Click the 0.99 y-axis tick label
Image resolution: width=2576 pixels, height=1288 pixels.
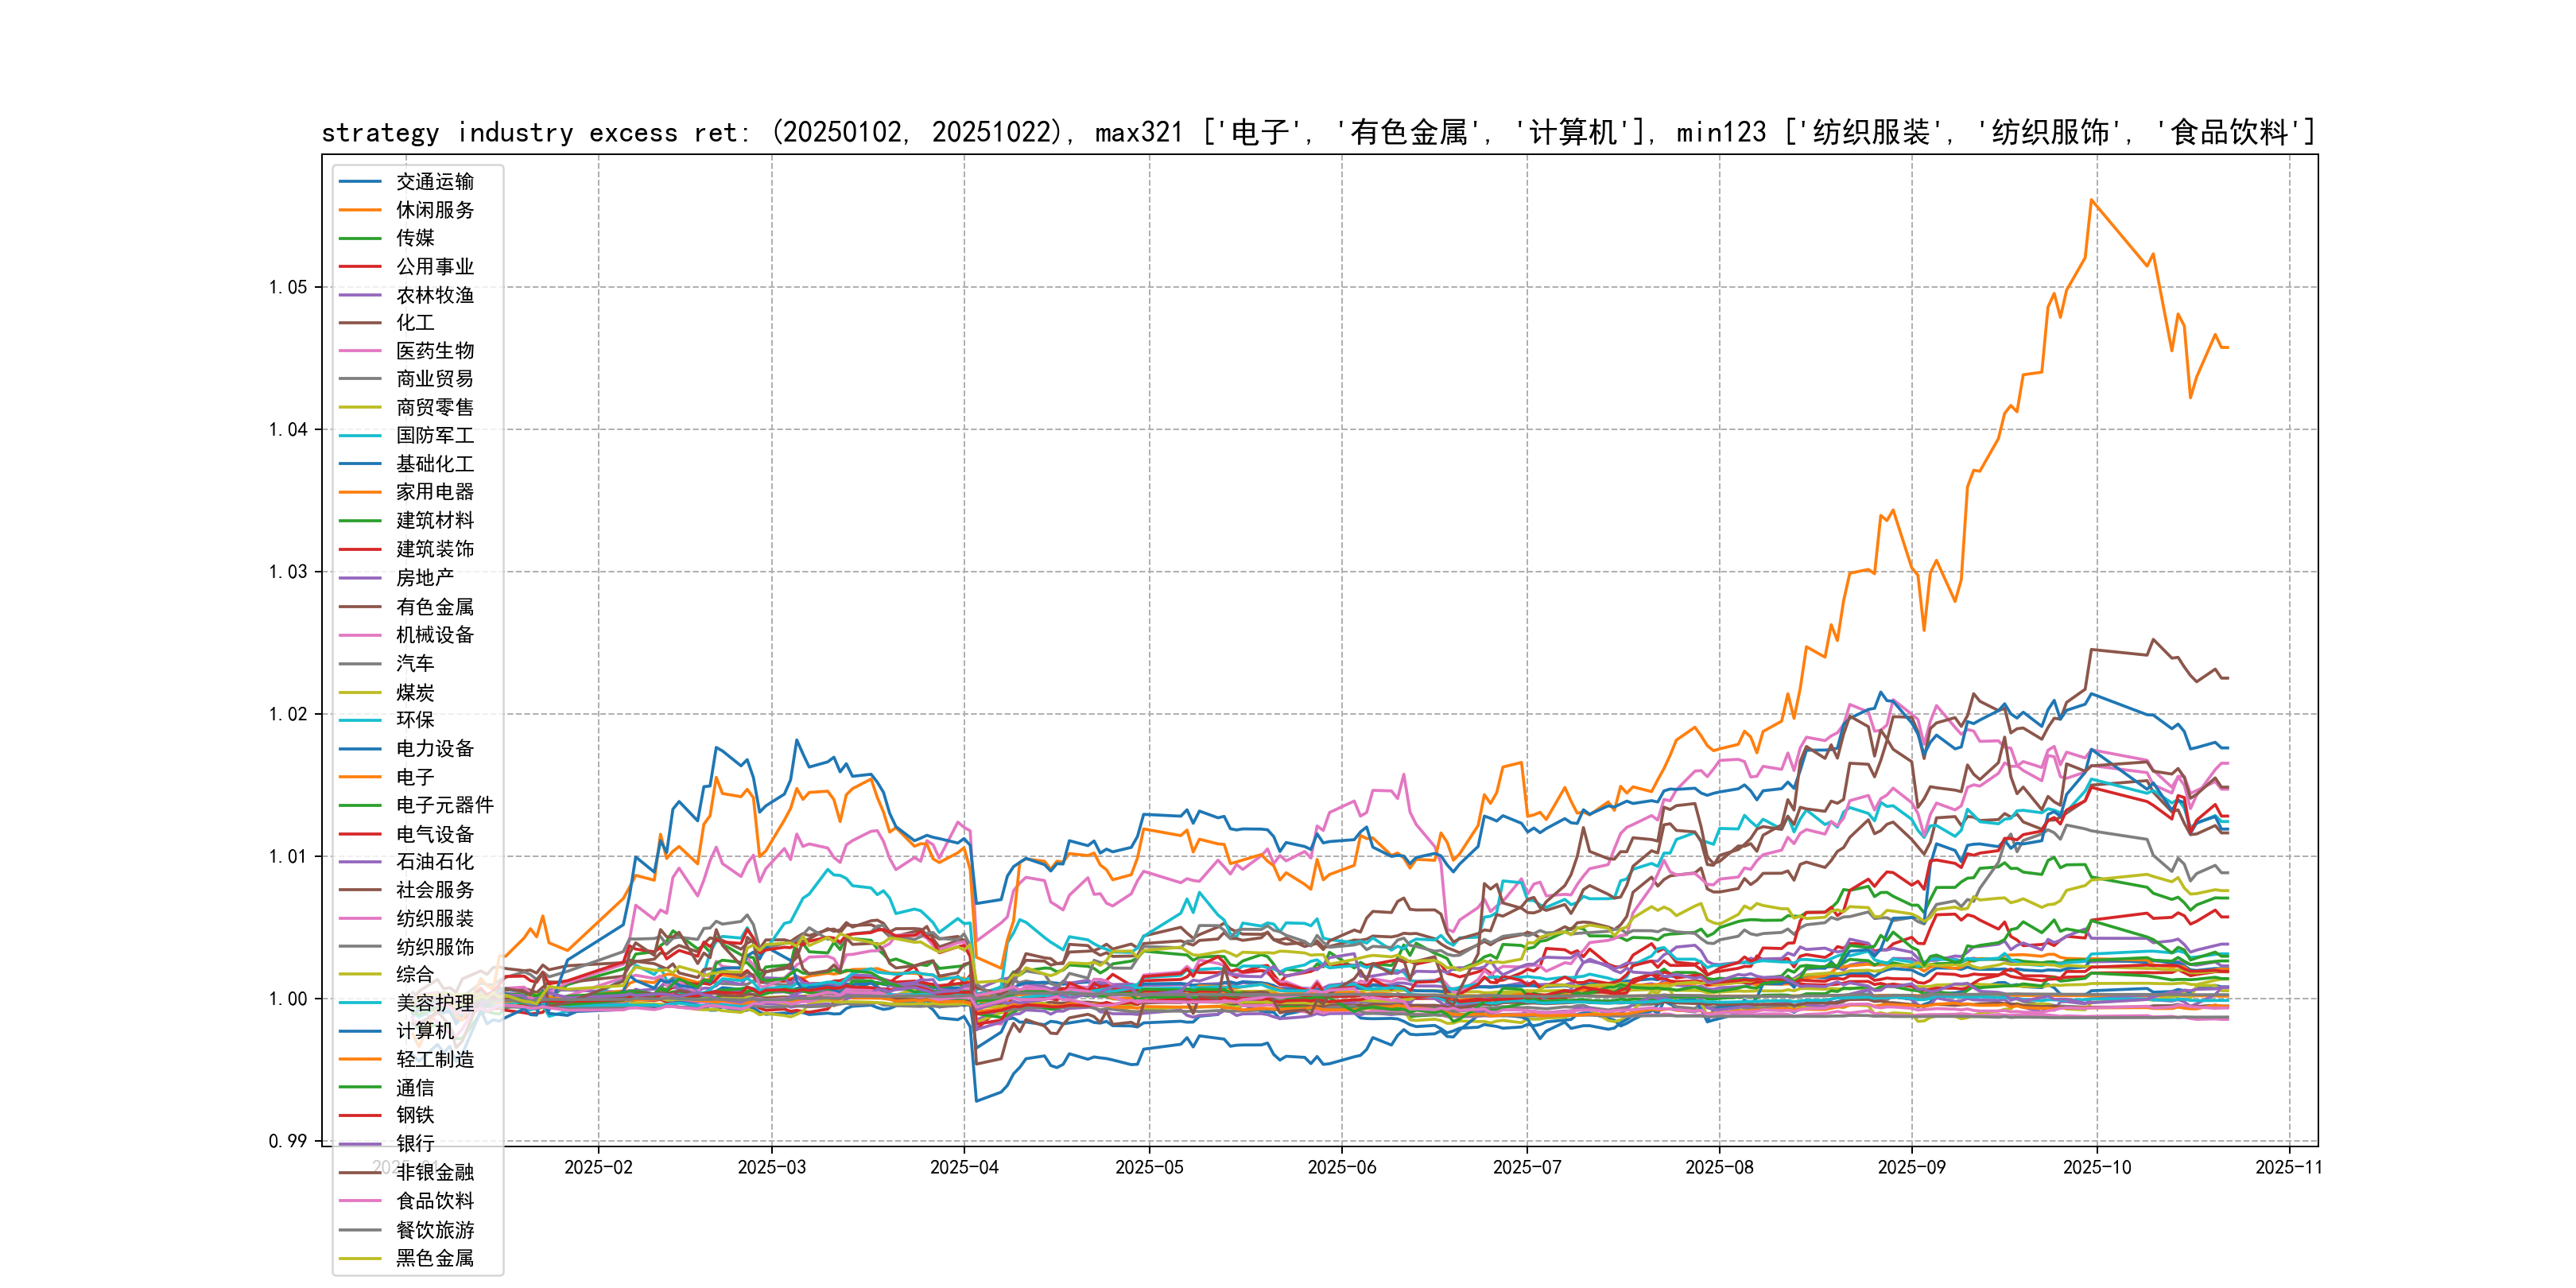point(288,1141)
